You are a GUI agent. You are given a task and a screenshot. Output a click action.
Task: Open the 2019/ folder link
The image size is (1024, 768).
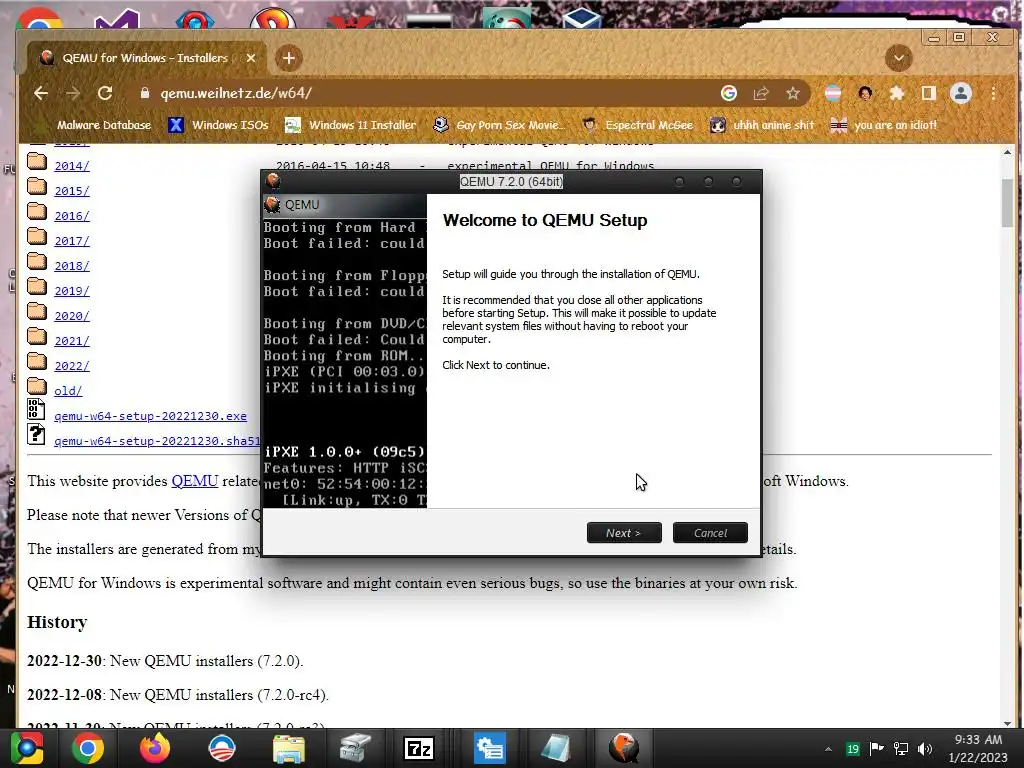[72, 291]
